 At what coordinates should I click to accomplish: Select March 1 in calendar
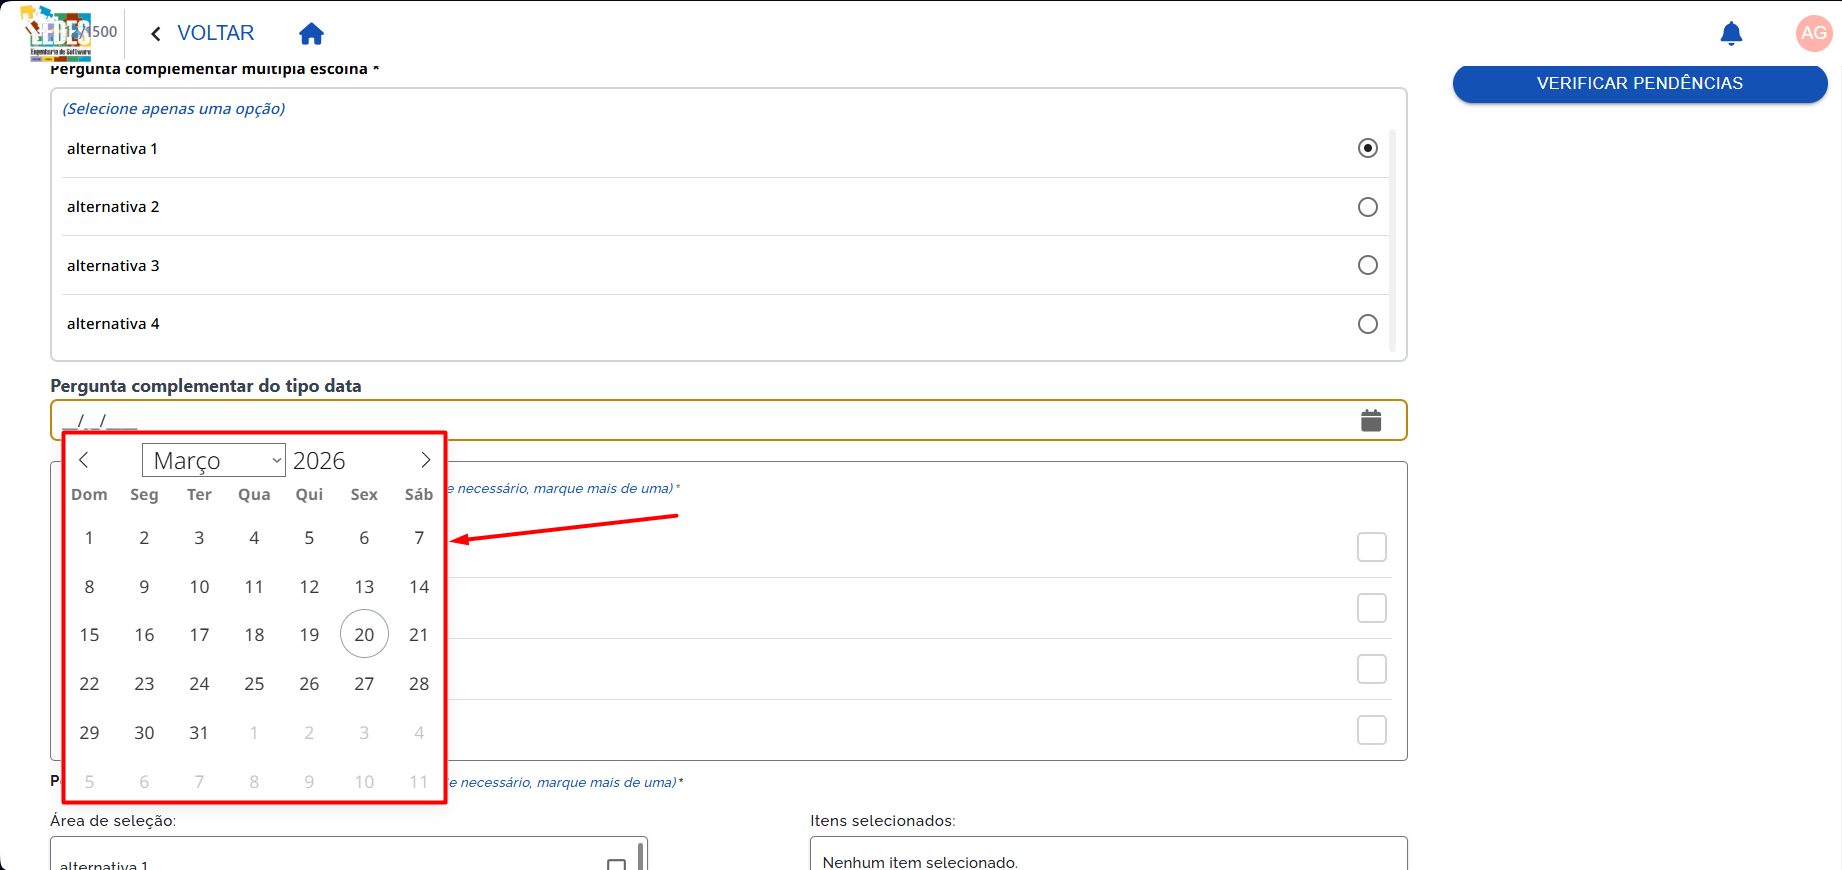pyautogui.click(x=89, y=538)
